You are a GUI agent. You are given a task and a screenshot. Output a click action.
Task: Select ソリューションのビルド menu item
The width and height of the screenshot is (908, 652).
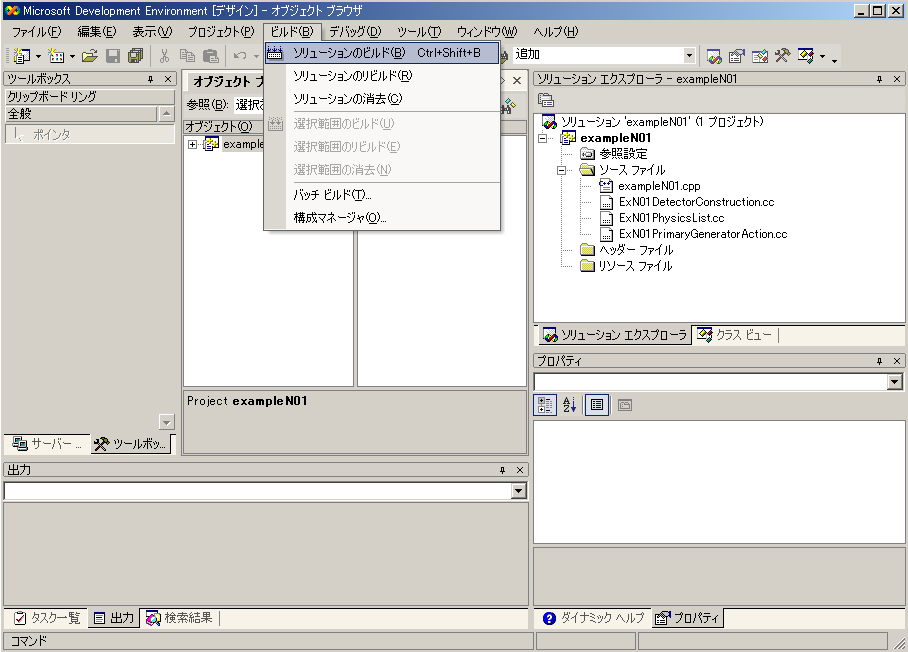[382, 53]
